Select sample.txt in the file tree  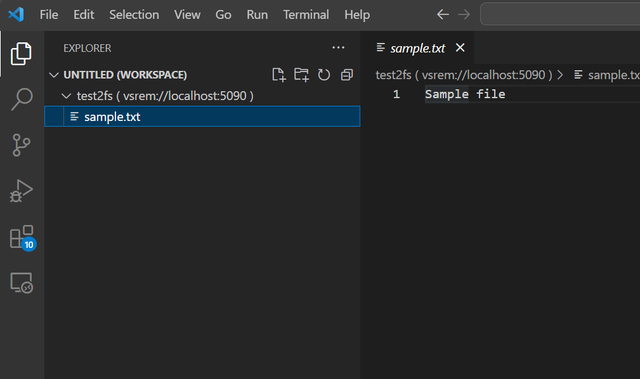coord(202,117)
